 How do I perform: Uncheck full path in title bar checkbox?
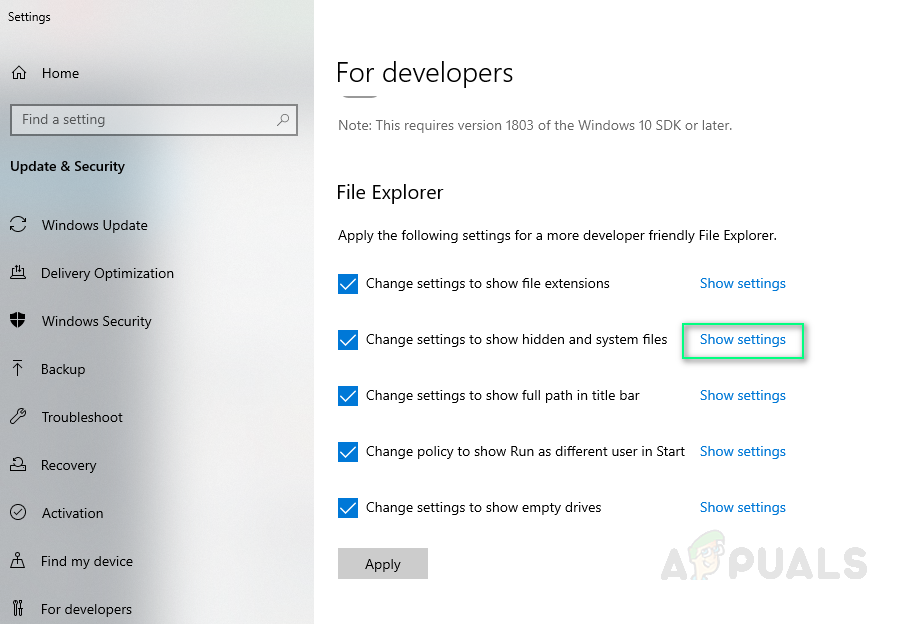pos(348,396)
